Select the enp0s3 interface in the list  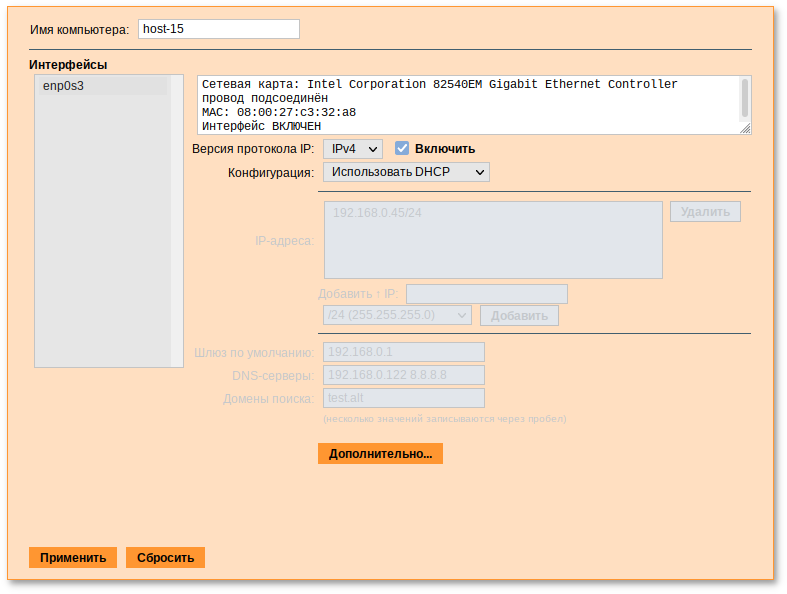(101, 86)
